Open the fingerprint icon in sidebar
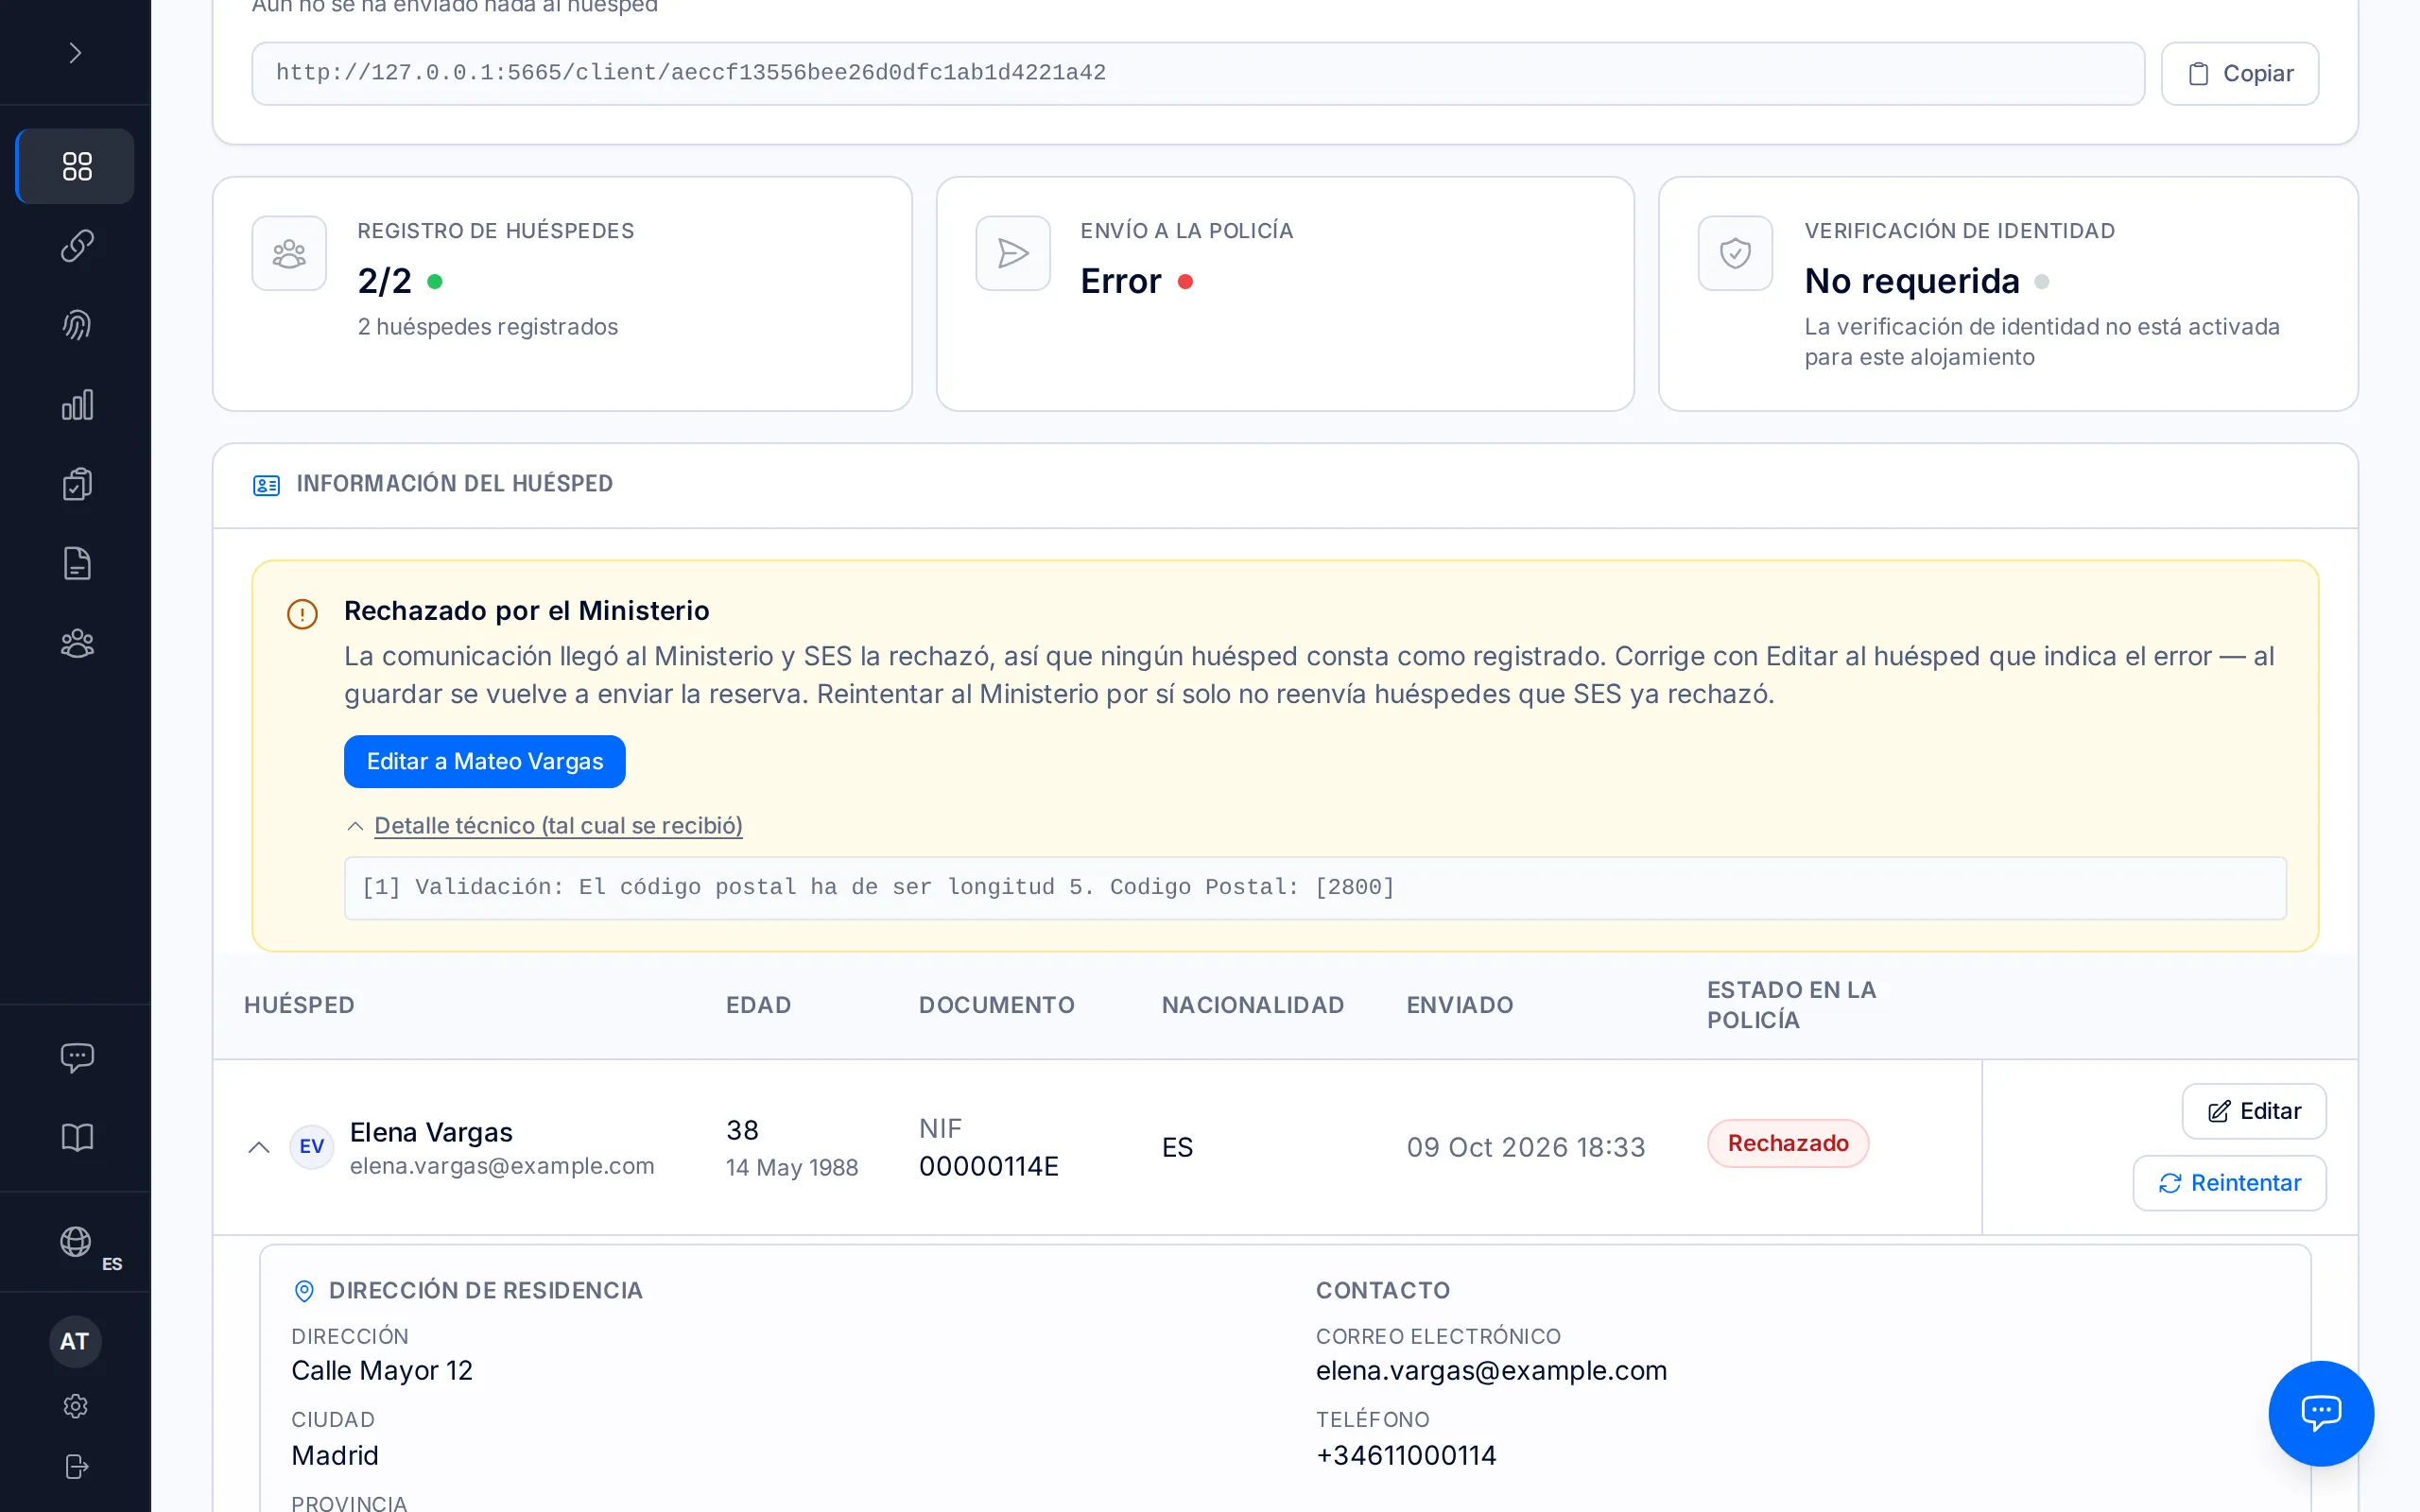The width and height of the screenshot is (2420, 1512). [76, 325]
